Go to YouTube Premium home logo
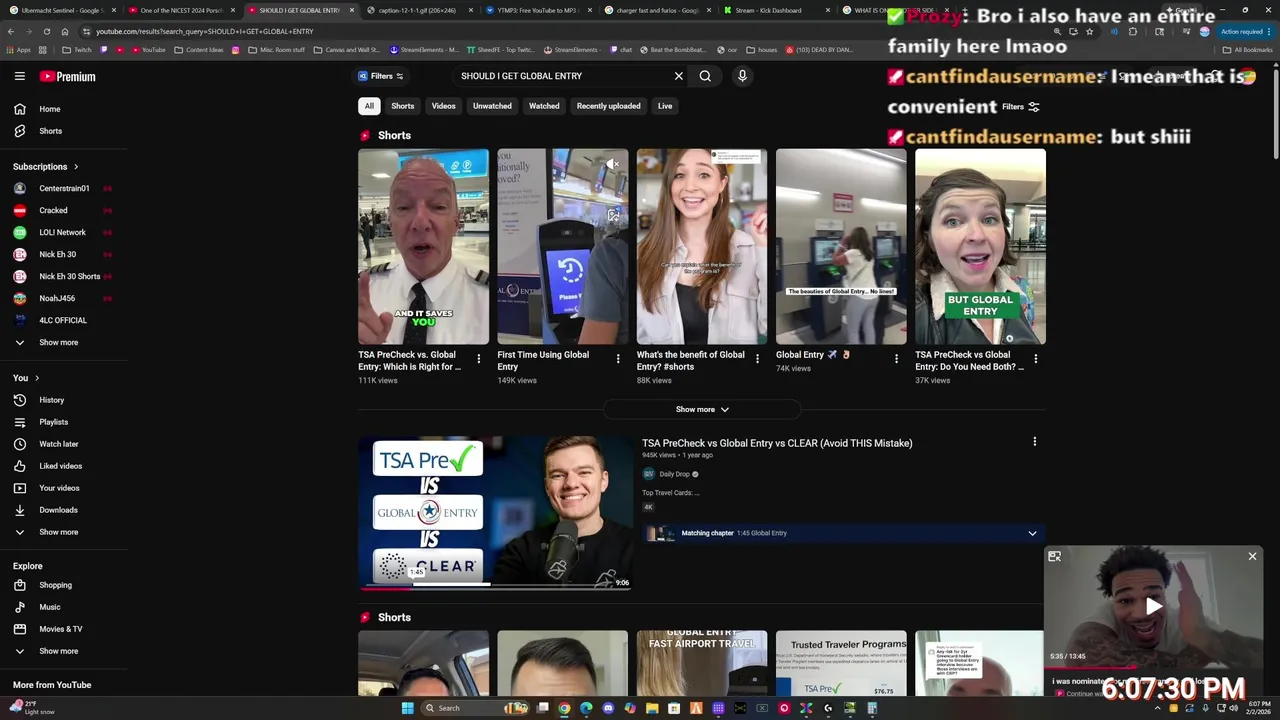The image size is (1280, 720). pos(68,76)
